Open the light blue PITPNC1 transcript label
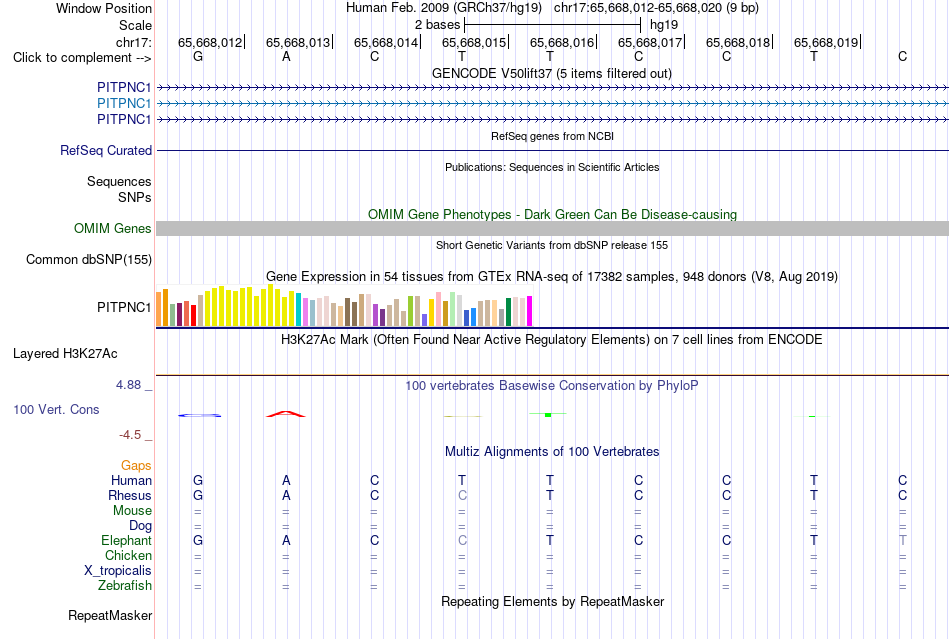The image size is (950, 639). (x=124, y=104)
